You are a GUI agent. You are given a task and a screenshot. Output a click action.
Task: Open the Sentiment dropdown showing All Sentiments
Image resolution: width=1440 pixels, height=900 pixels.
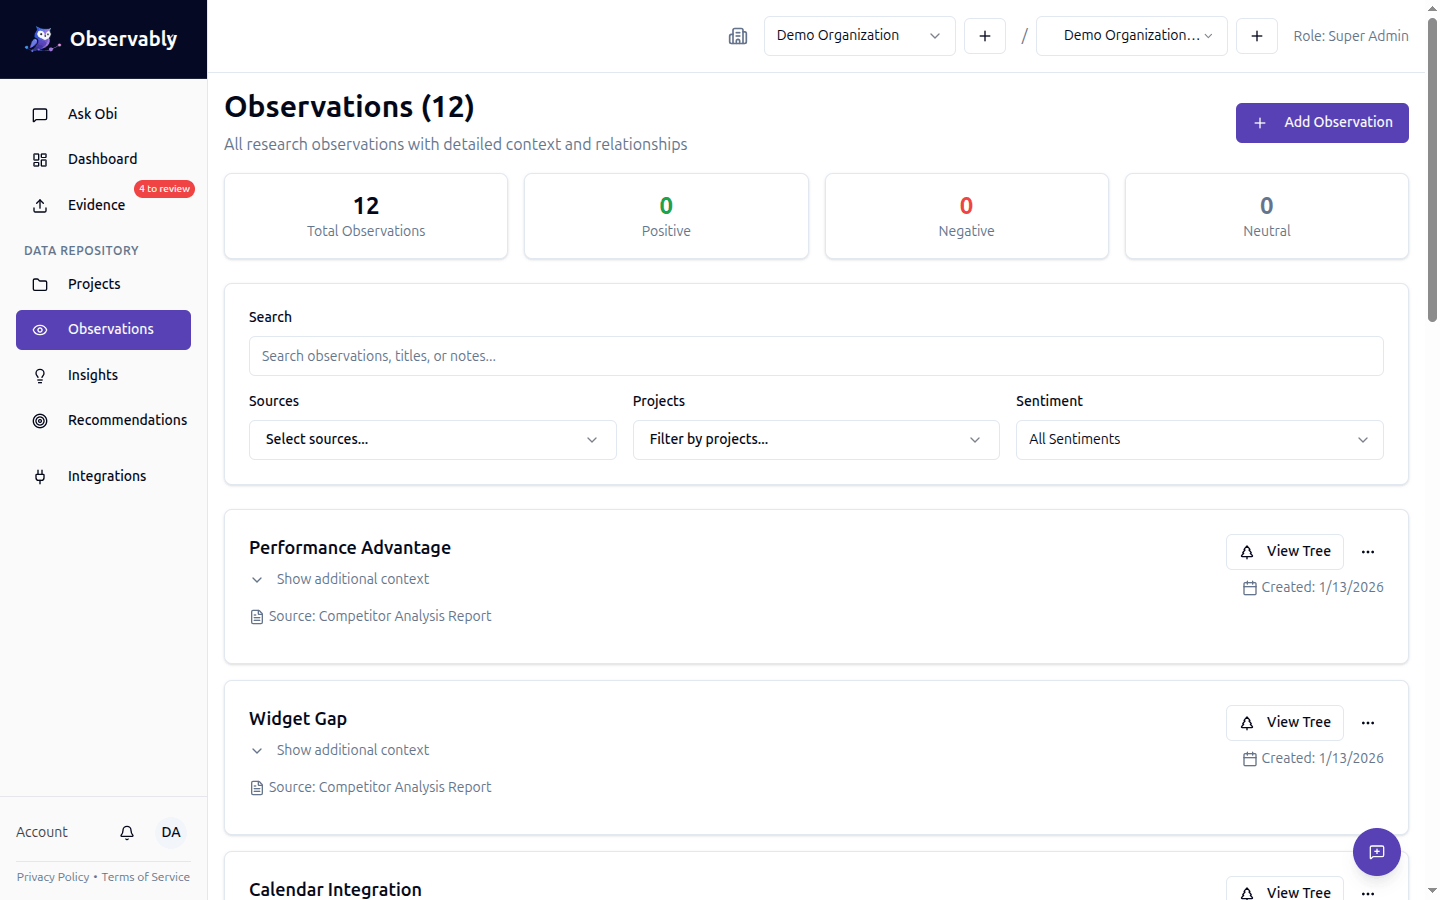pyautogui.click(x=1198, y=439)
